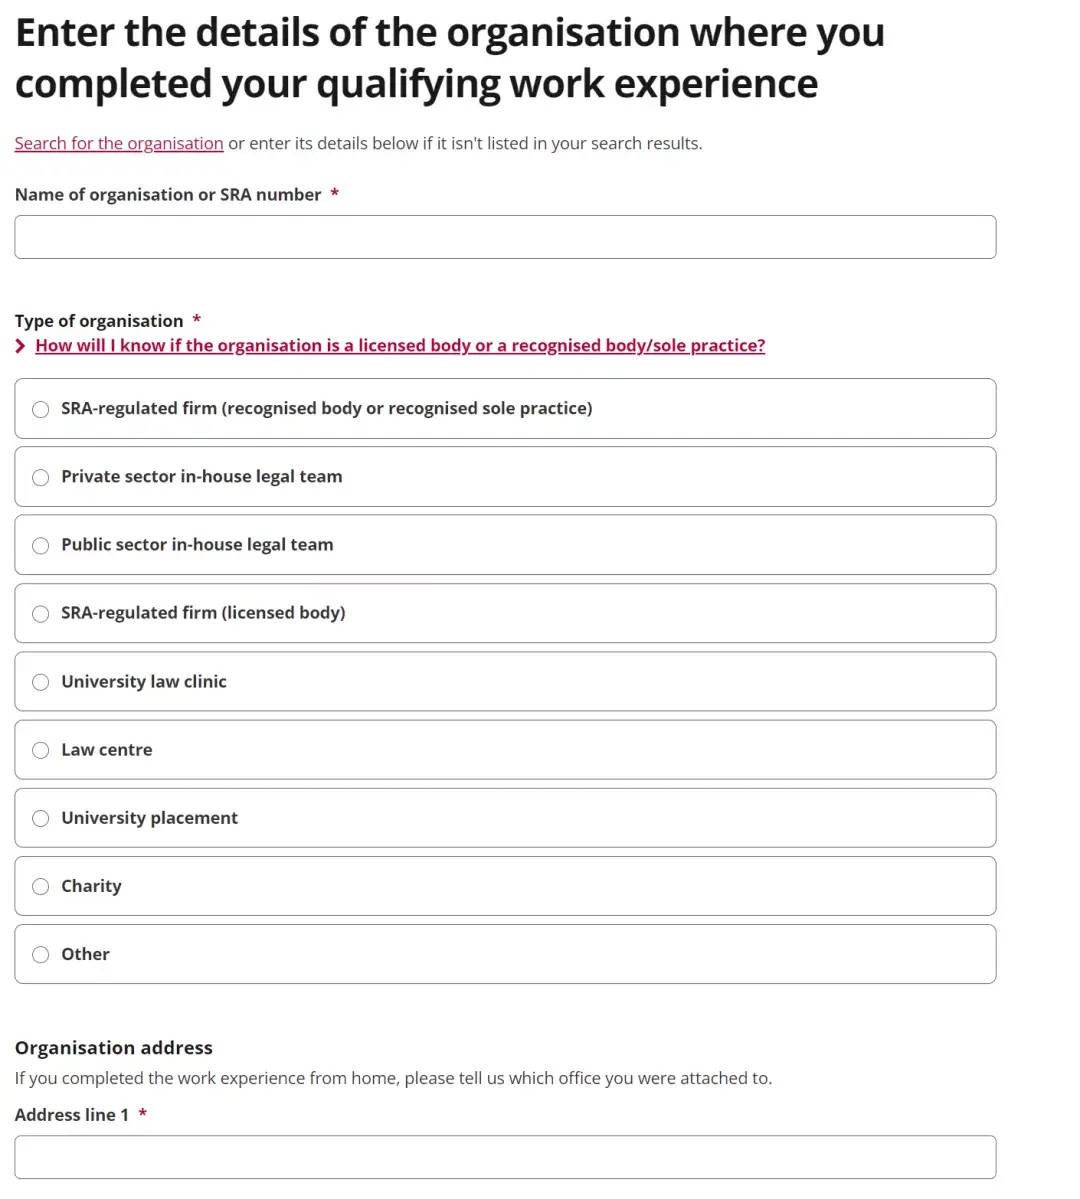Select the University law clinic radio button
Image resolution: width=1080 pixels, height=1199 pixels.
[x=41, y=682]
